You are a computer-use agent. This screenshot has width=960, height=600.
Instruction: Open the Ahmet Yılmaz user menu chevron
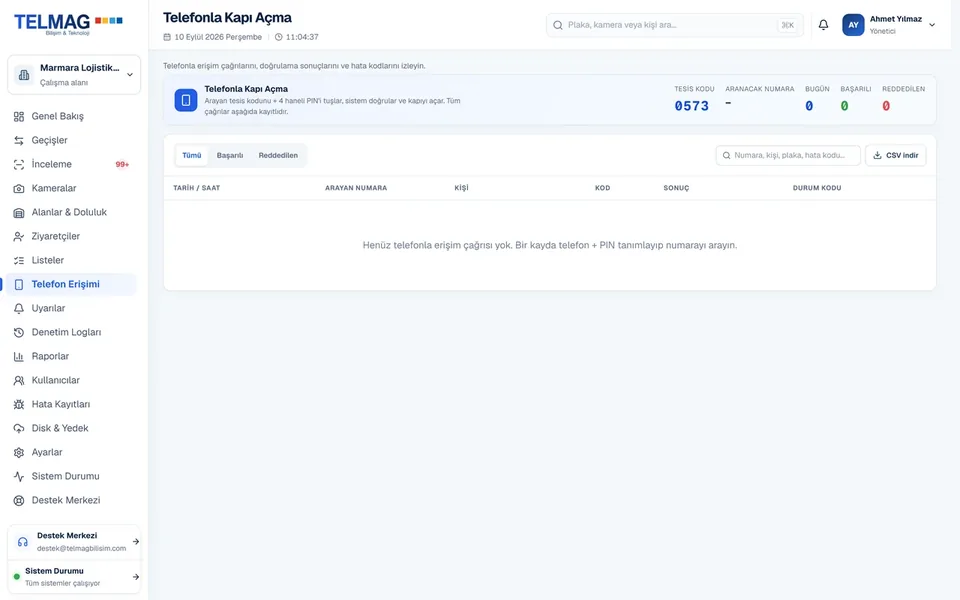[932, 25]
